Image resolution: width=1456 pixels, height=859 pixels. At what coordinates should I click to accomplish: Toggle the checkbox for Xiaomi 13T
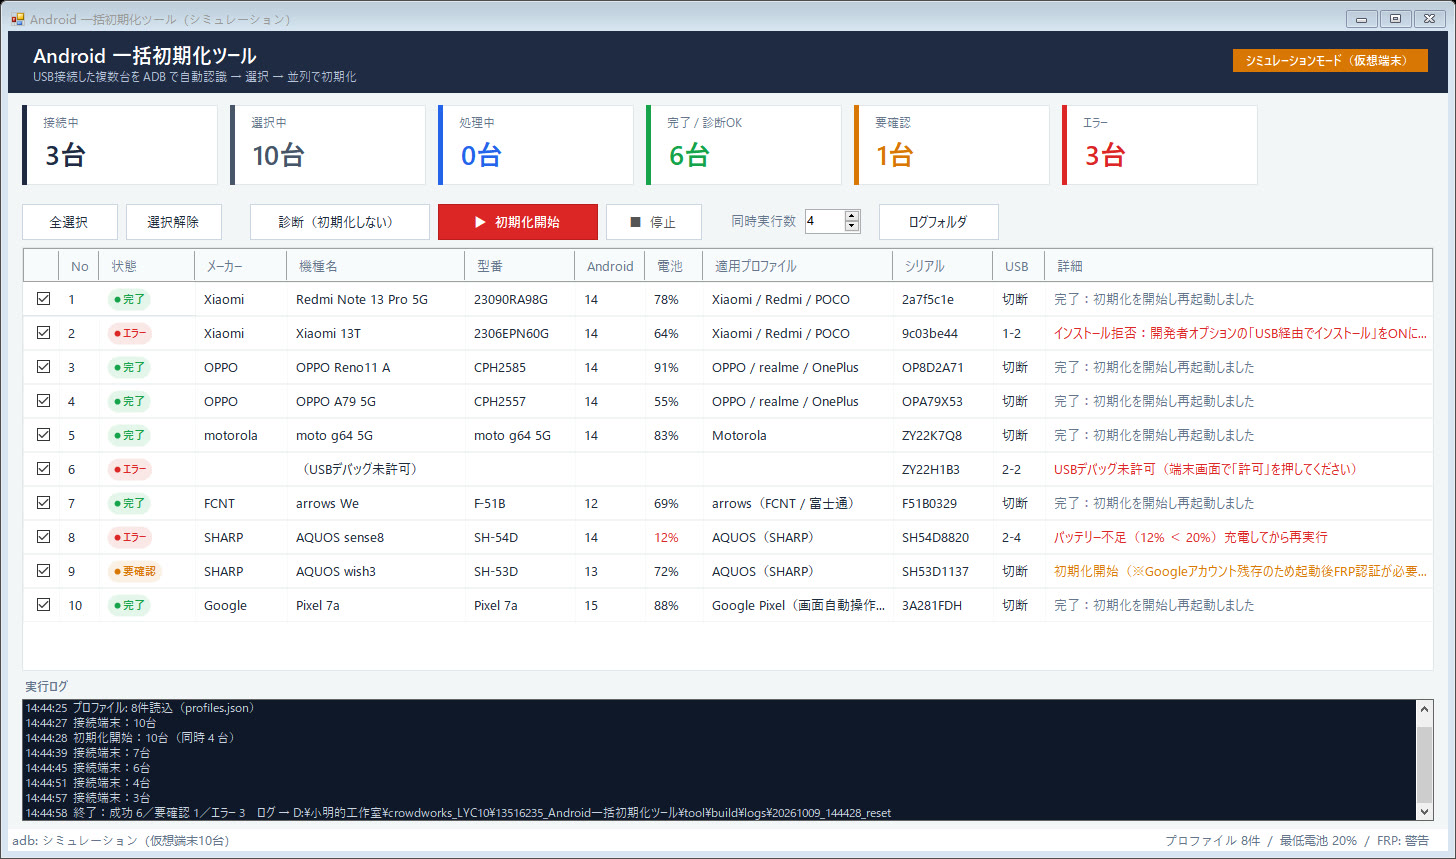pos(43,333)
